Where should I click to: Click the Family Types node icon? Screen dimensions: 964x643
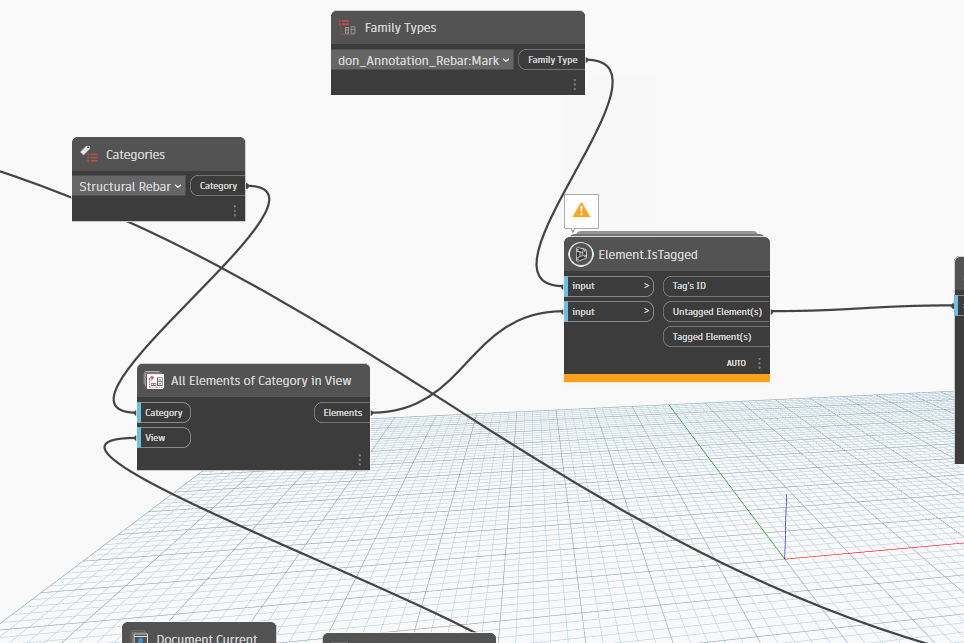(x=347, y=28)
